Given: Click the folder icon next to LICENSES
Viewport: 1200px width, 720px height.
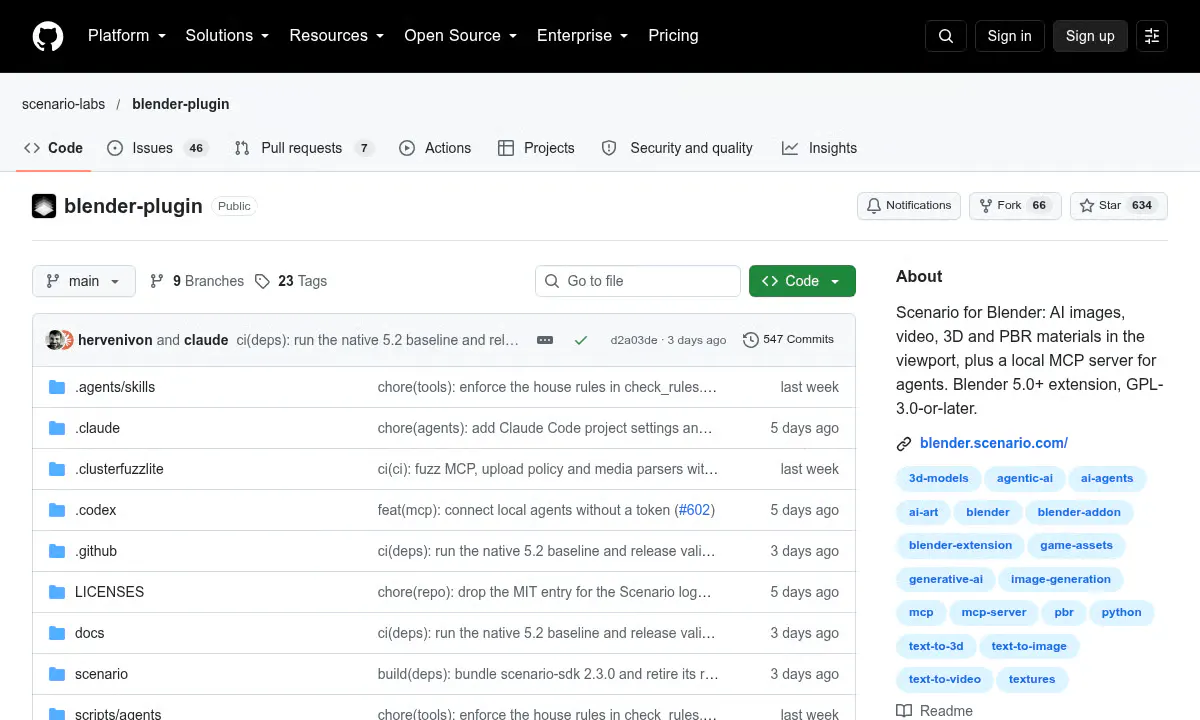Looking at the screenshot, I should point(57,592).
